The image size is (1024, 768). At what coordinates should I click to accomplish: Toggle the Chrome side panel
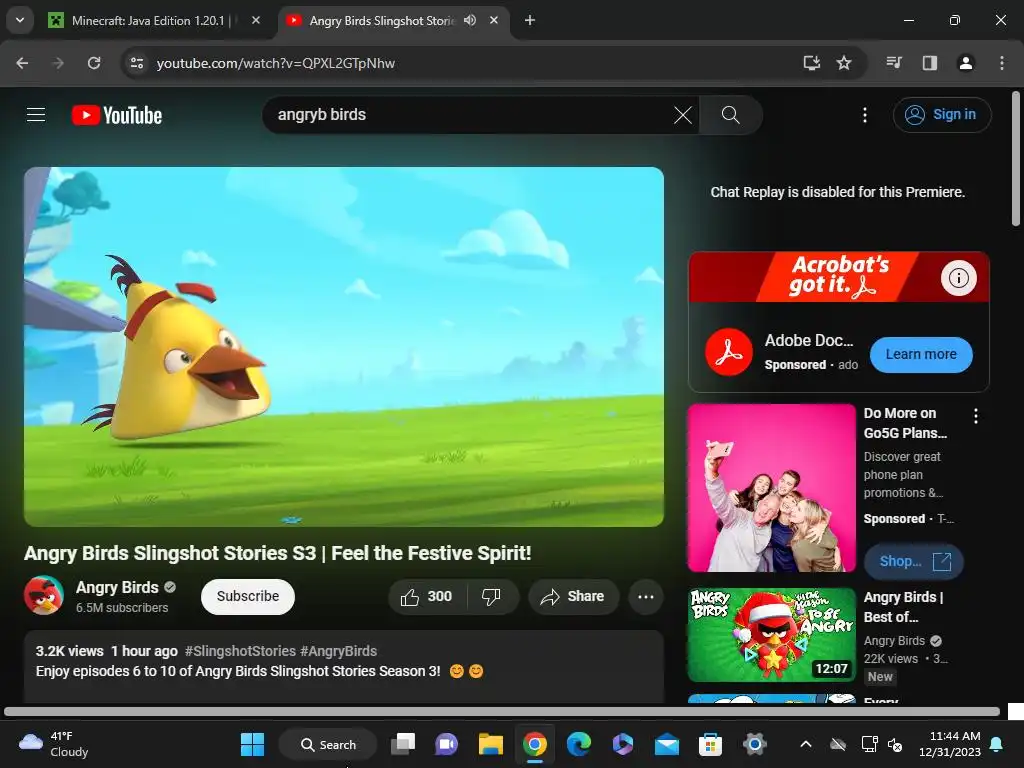tap(929, 63)
